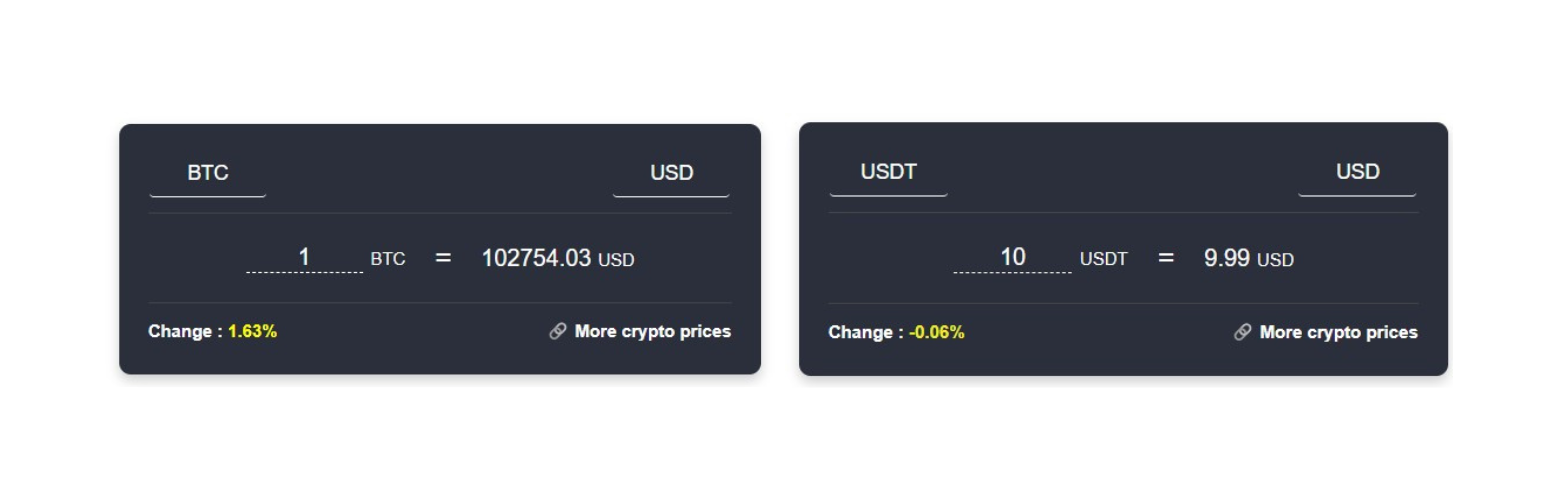The image size is (1544, 500).
Task: Click the 1.63% change value
Action: point(253,331)
